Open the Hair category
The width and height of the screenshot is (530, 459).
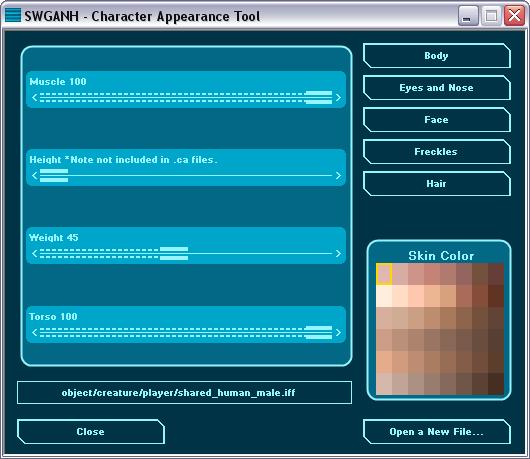coord(436,184)
